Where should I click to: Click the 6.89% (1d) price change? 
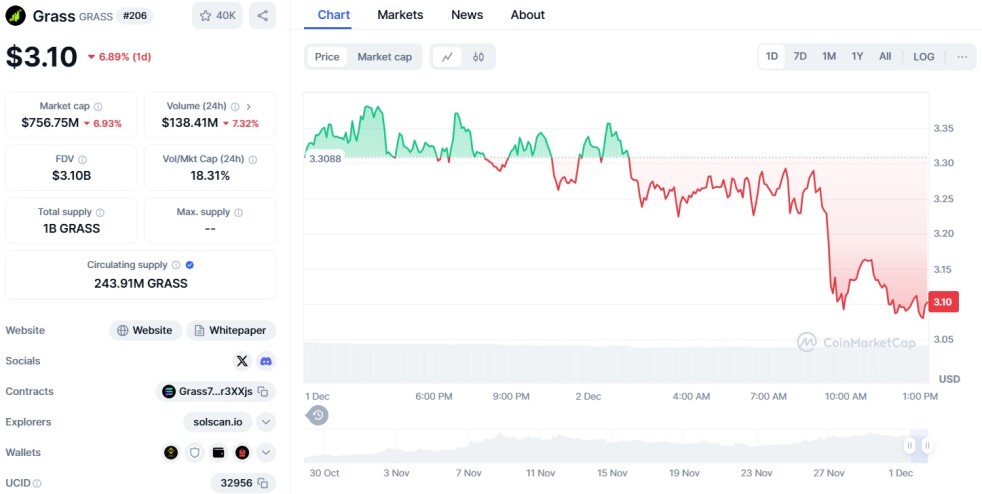(120, 57)
